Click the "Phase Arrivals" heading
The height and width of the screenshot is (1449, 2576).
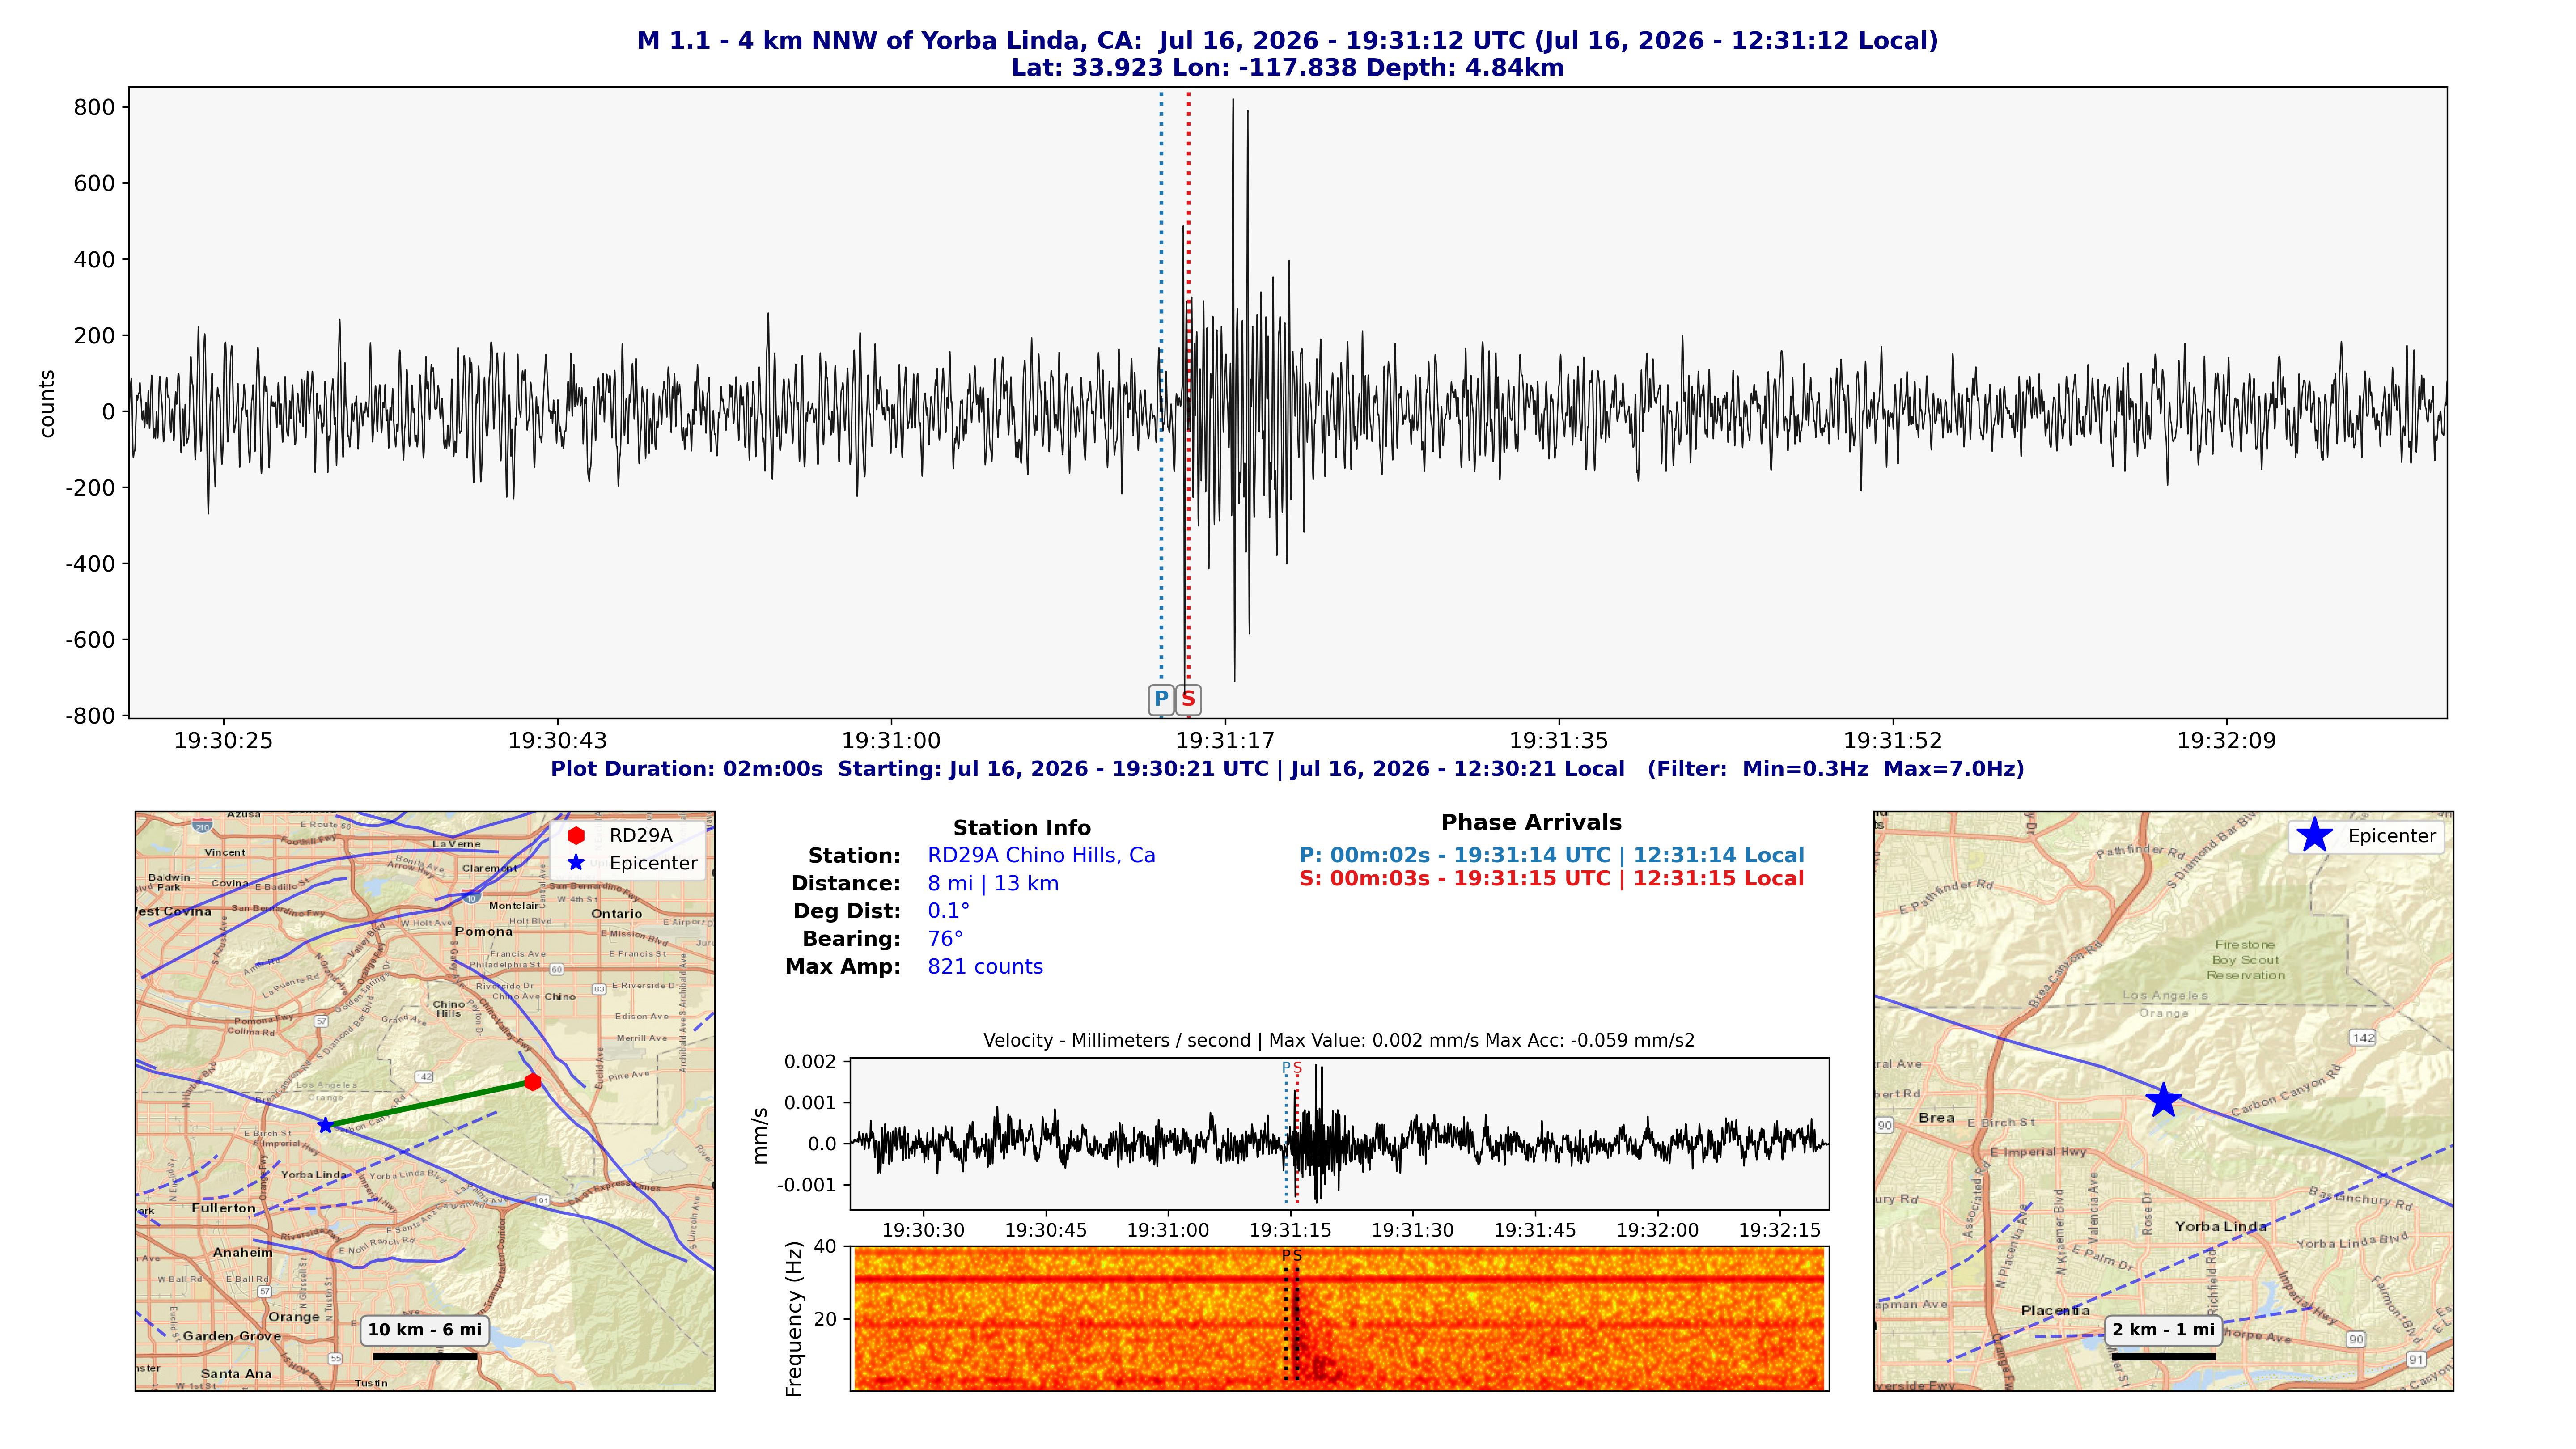[x=1531, y=823]
